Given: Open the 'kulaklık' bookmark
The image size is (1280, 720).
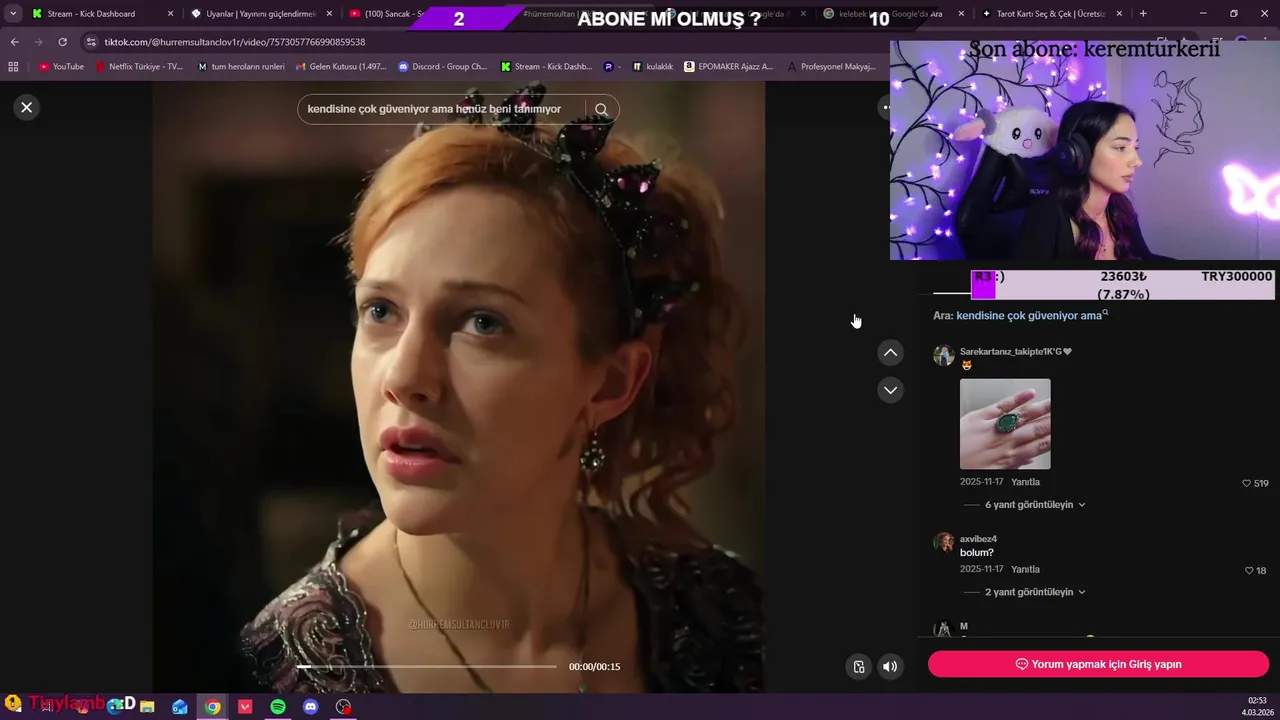Looking at the screenshot, I should [653, 66].
